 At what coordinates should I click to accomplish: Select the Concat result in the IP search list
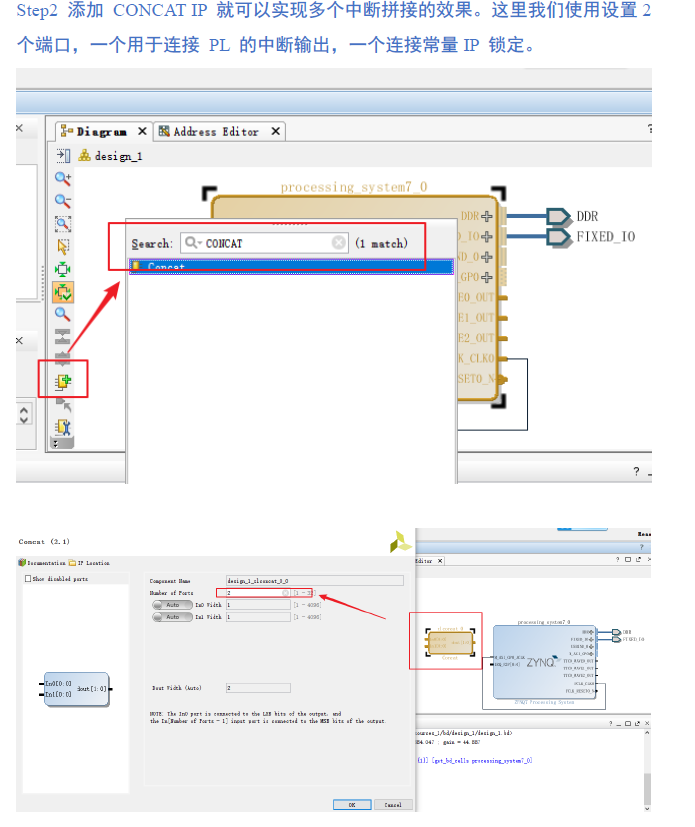291,267
